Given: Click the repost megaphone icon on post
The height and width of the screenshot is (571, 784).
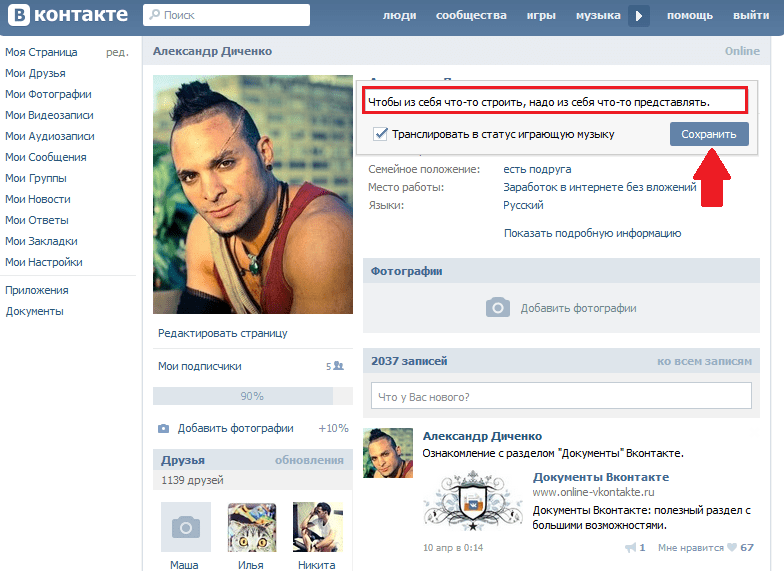Looking at the screenshot, I should (630, 548).
